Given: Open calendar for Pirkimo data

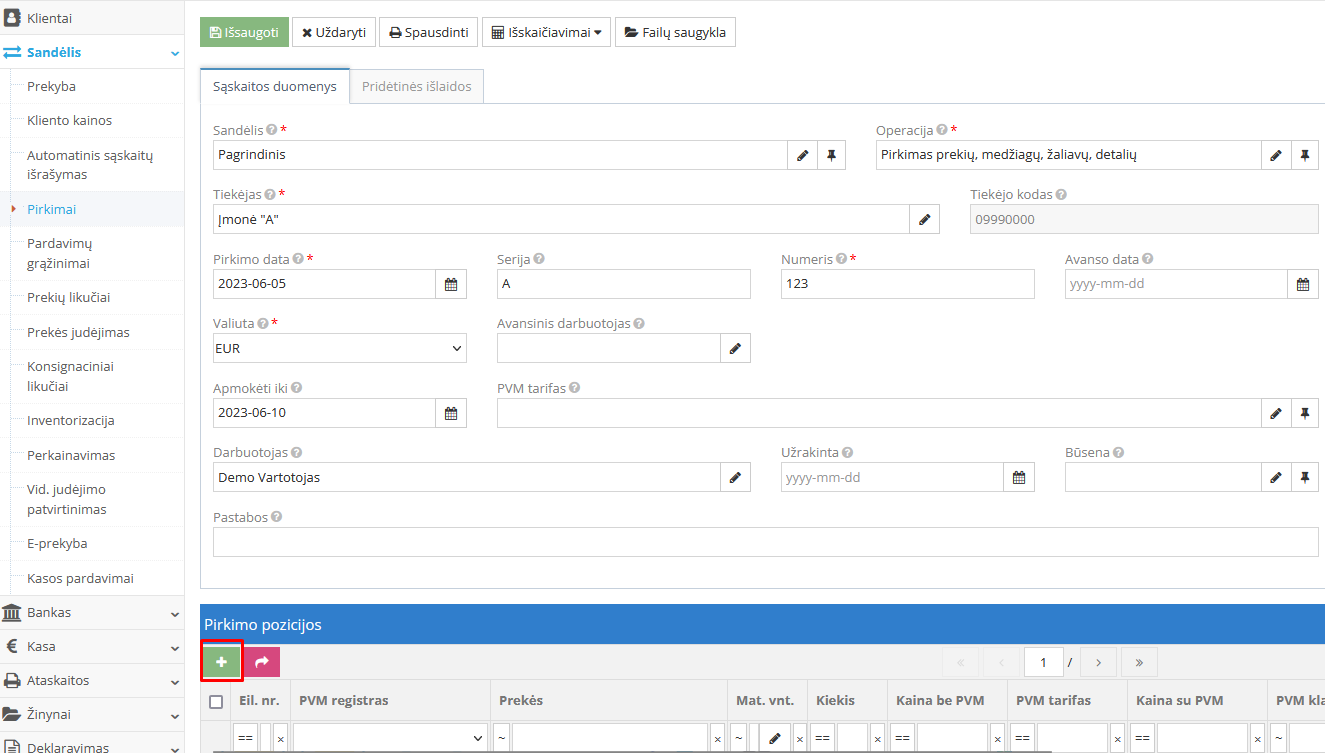Looking at the screenshot, I should tap(451, 283).
